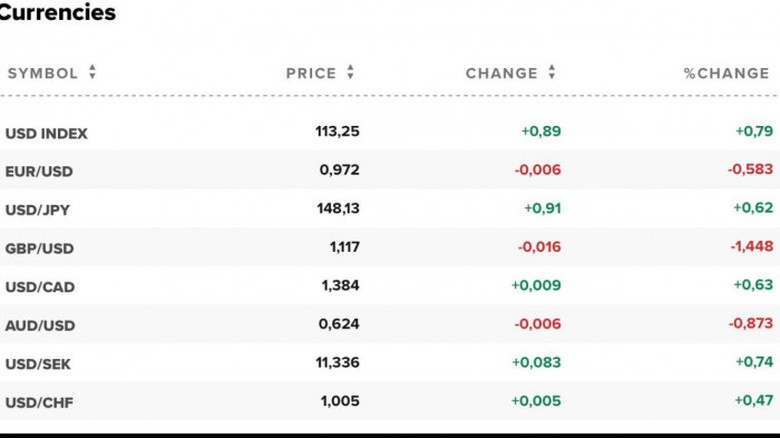Click the USD/JPY change value +0,91
Screen dimensions: 780x438
[542, 208]
